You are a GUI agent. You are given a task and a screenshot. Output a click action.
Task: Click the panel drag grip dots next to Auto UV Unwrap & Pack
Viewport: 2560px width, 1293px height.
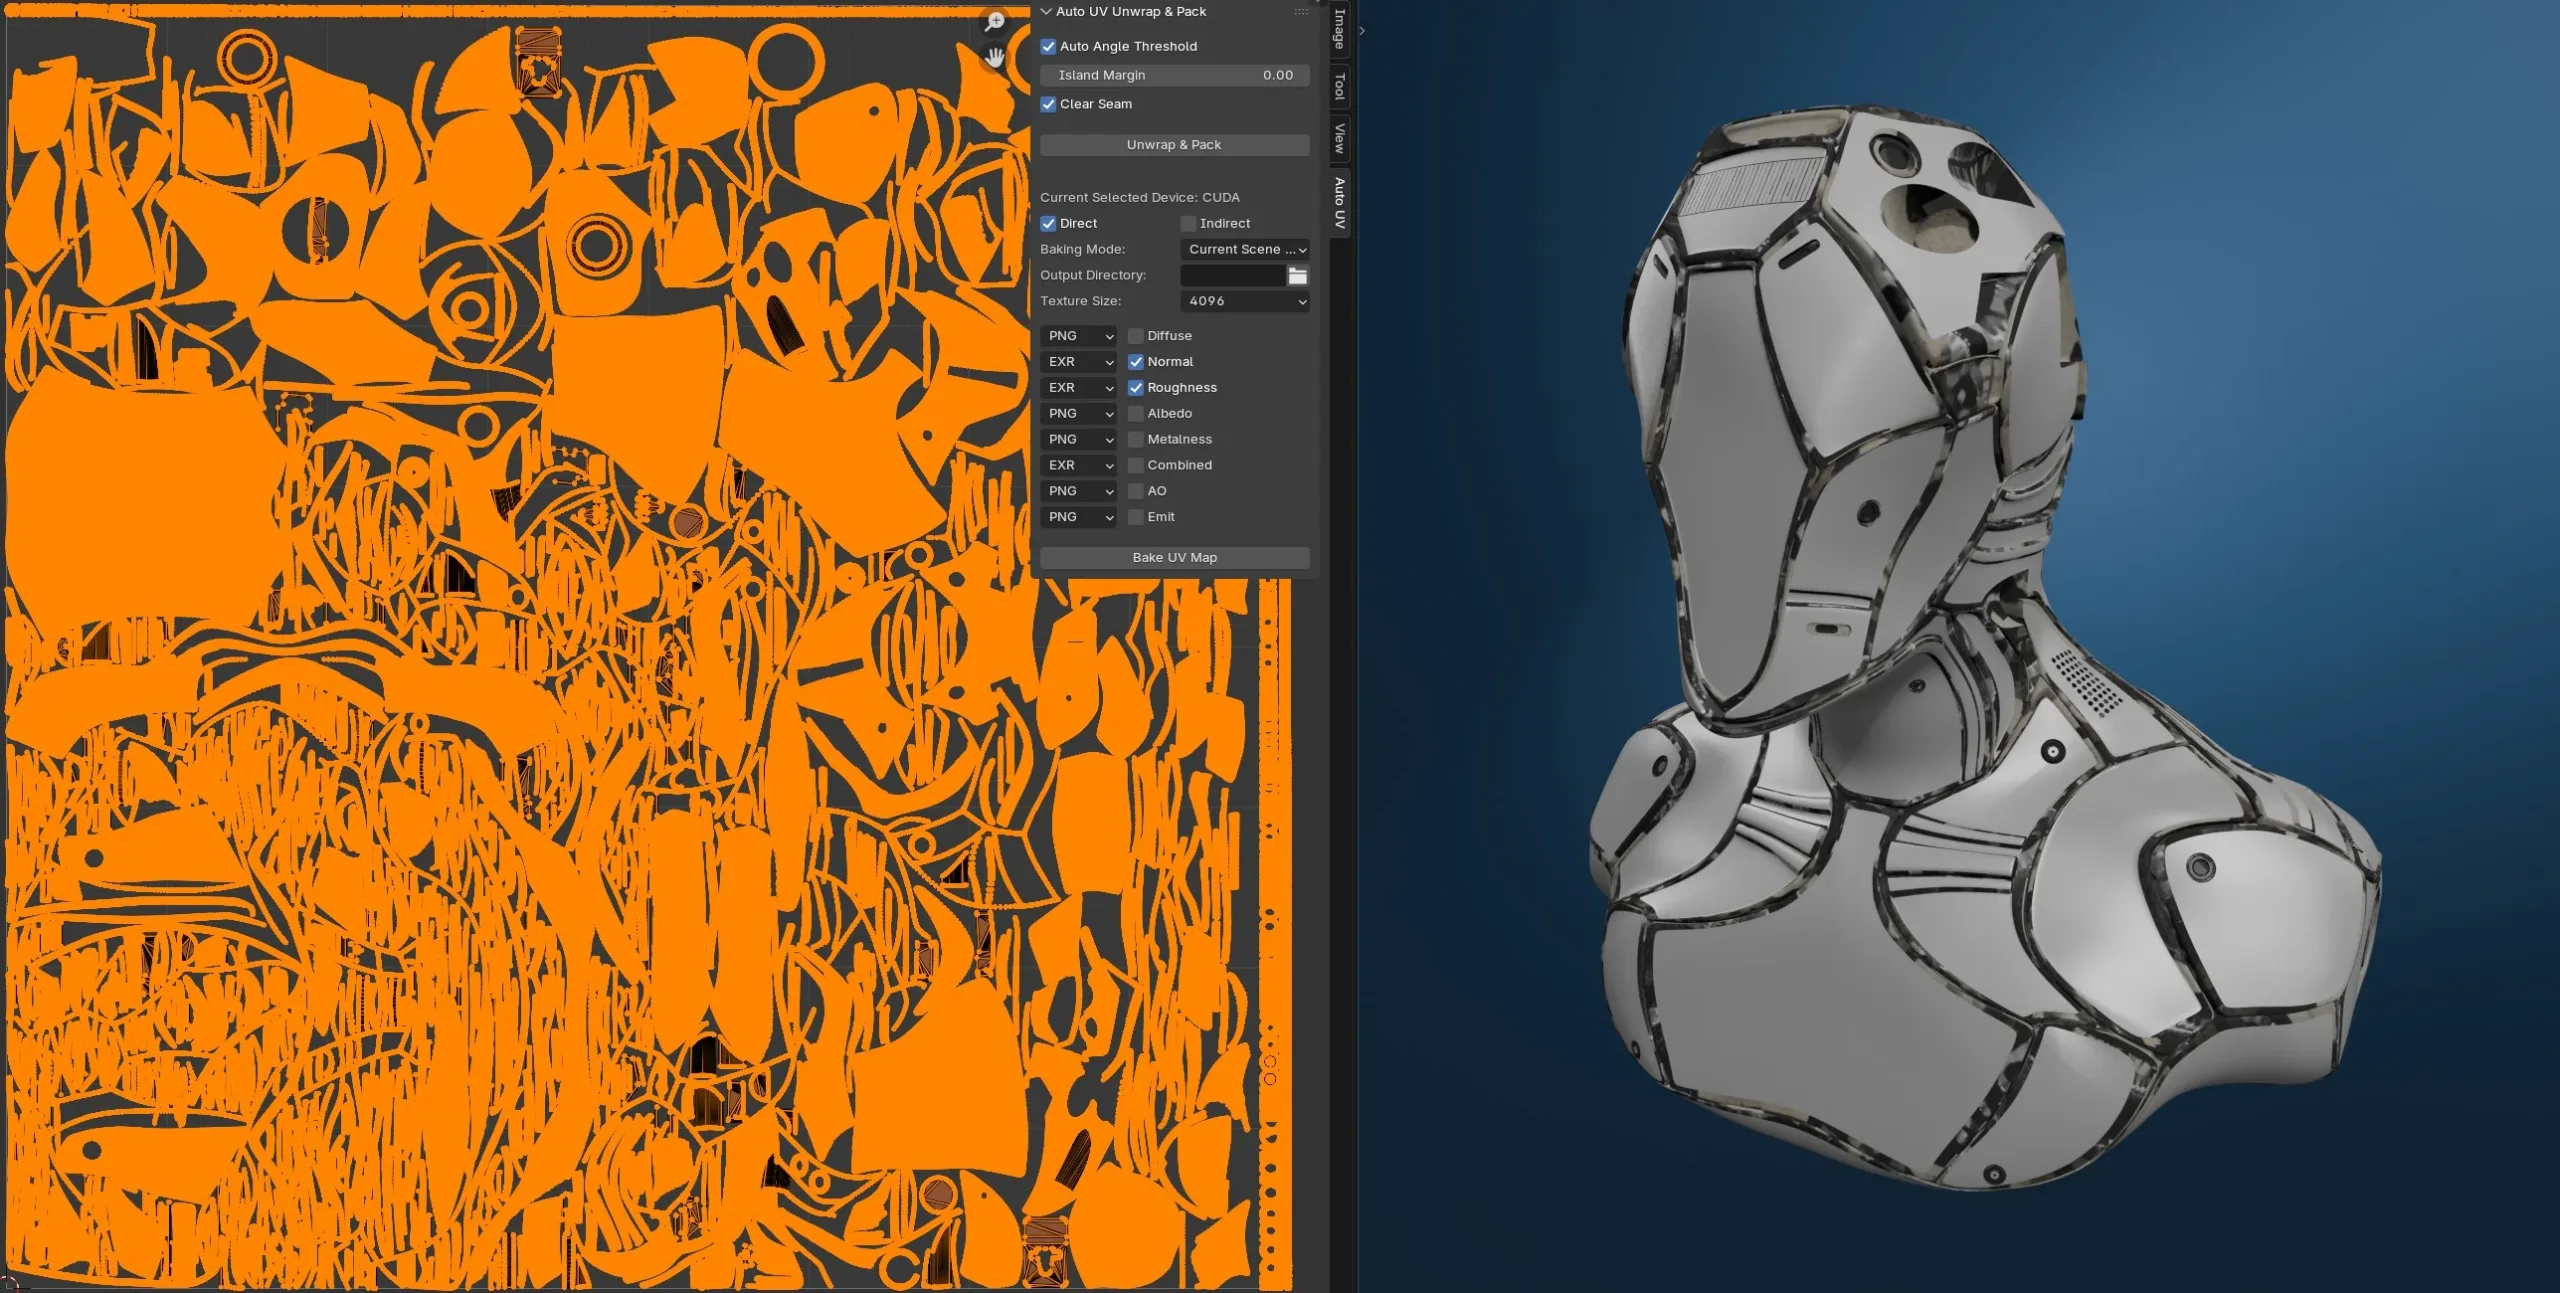pos(1301,11)
